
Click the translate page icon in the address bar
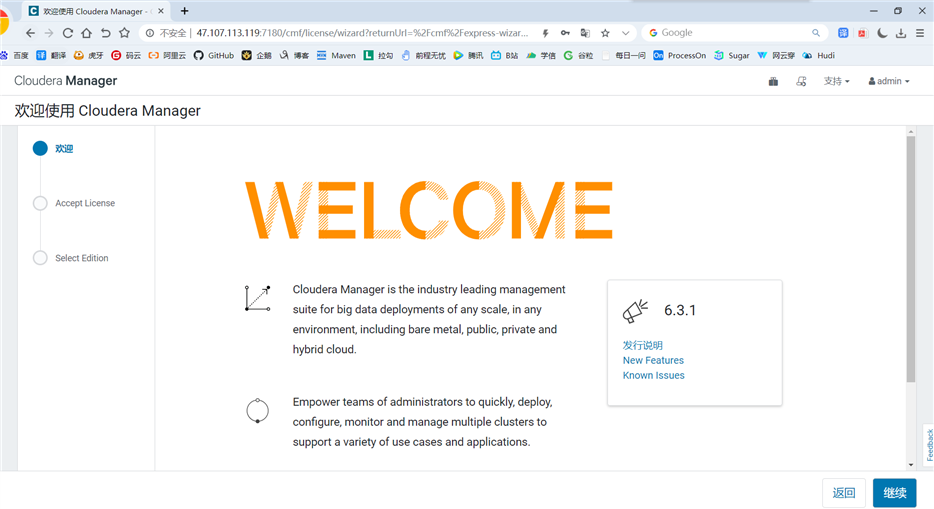tap(586, 33)
